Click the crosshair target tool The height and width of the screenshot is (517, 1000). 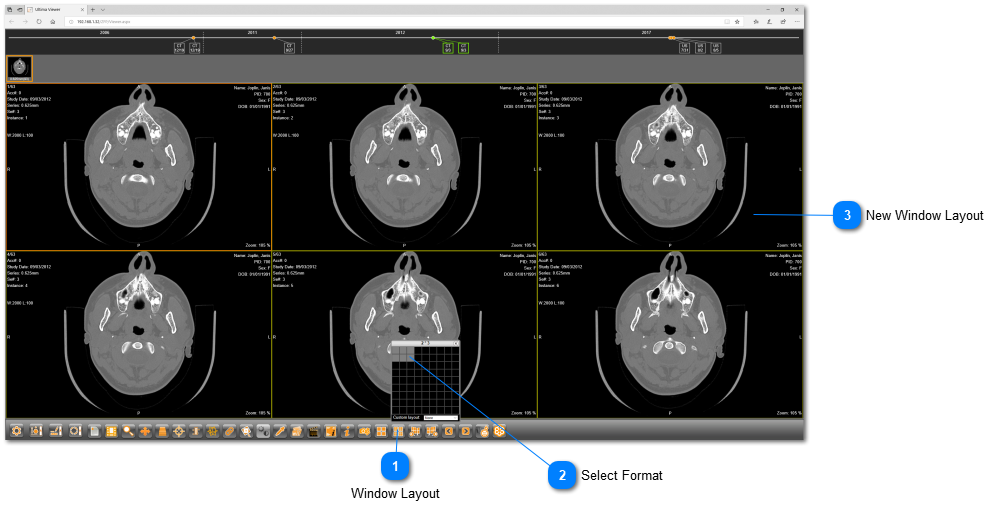coord(179,431)
